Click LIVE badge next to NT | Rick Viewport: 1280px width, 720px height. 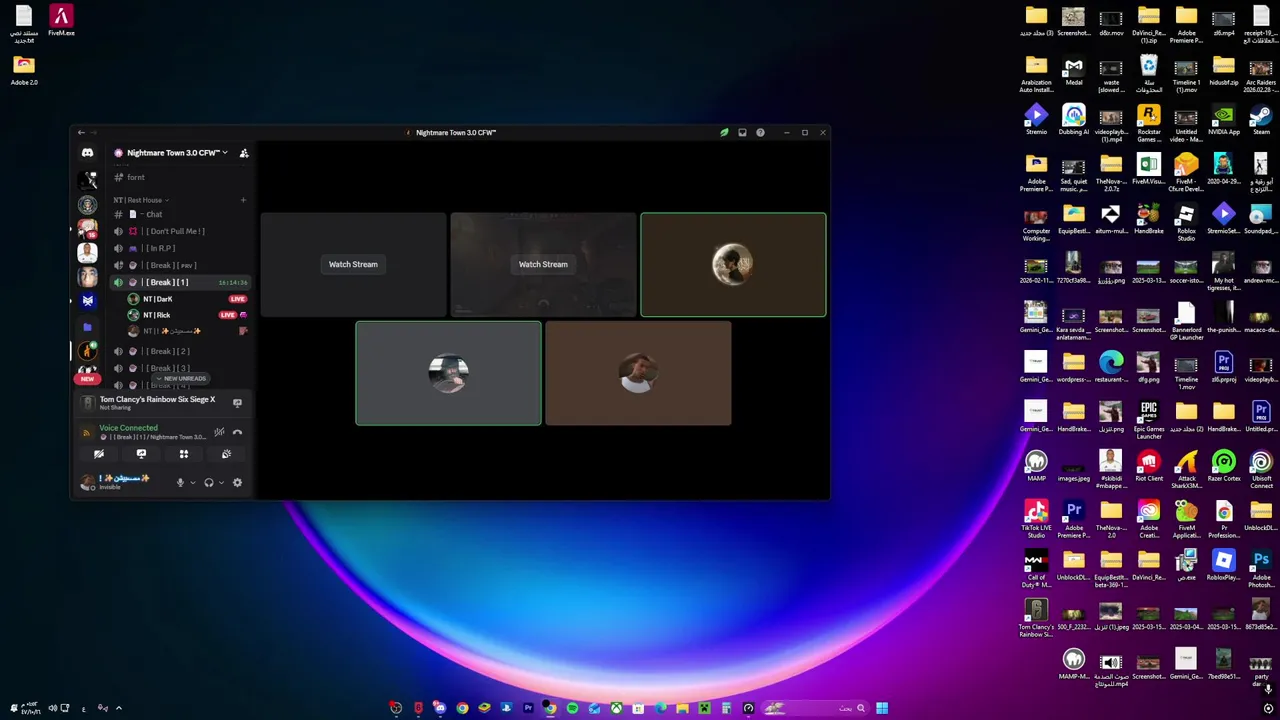(x=228, y=315)
